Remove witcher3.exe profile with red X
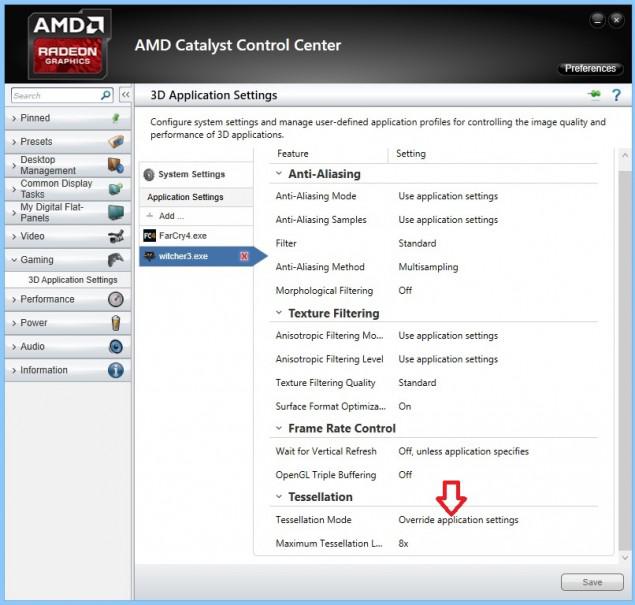635x605 pixels. 244,257
